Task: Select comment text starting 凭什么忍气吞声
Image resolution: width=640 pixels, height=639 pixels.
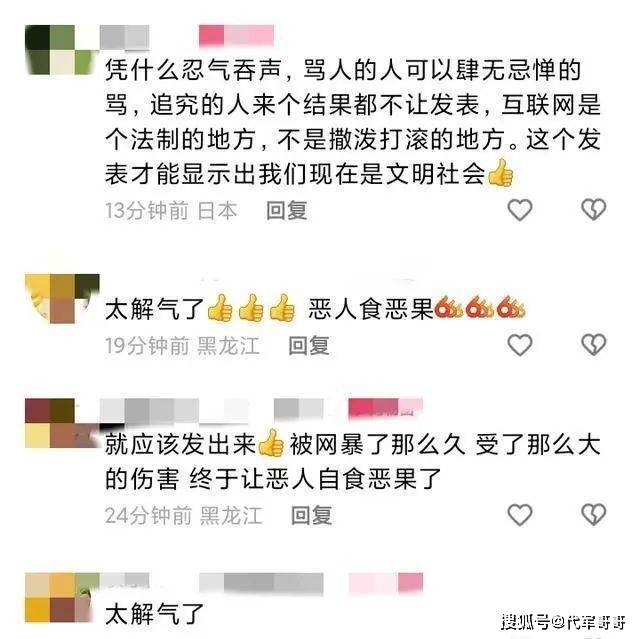Action: 353,122
